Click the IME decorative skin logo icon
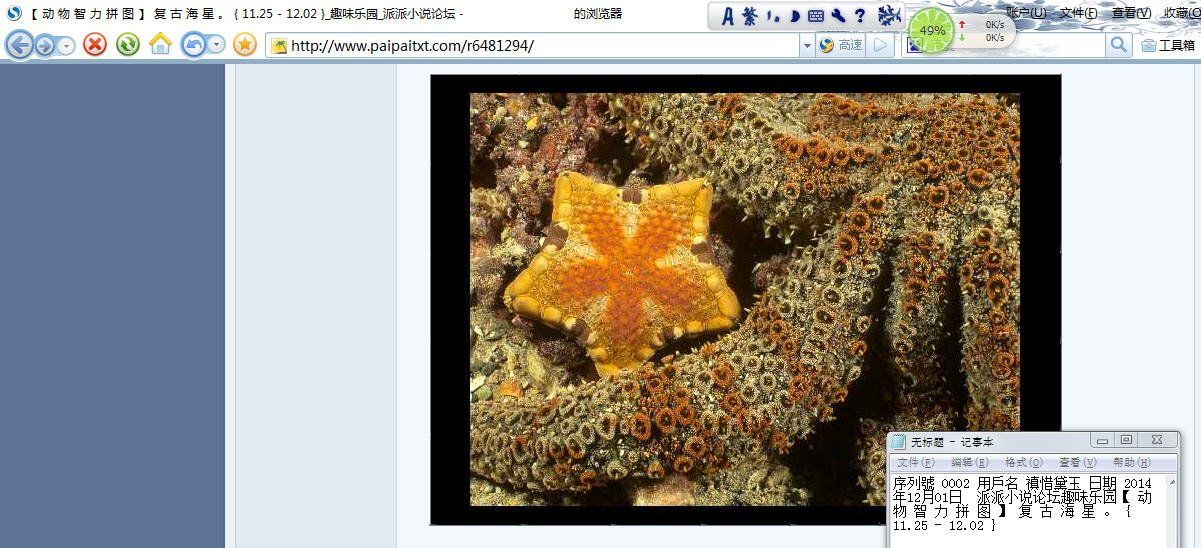This screenshot has width=1201, height=548. pos(889,16)
